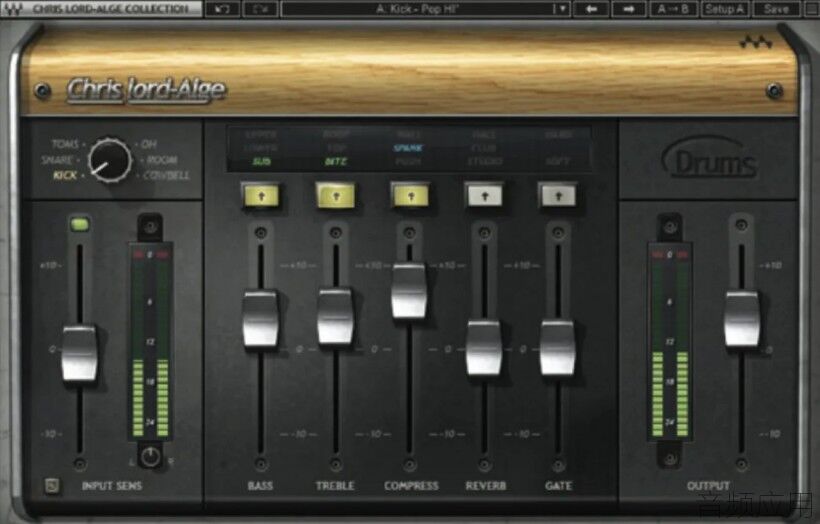The image size is (820, 524).
Task: Click the REVERB label under its fader
Action: click(486, 486)
